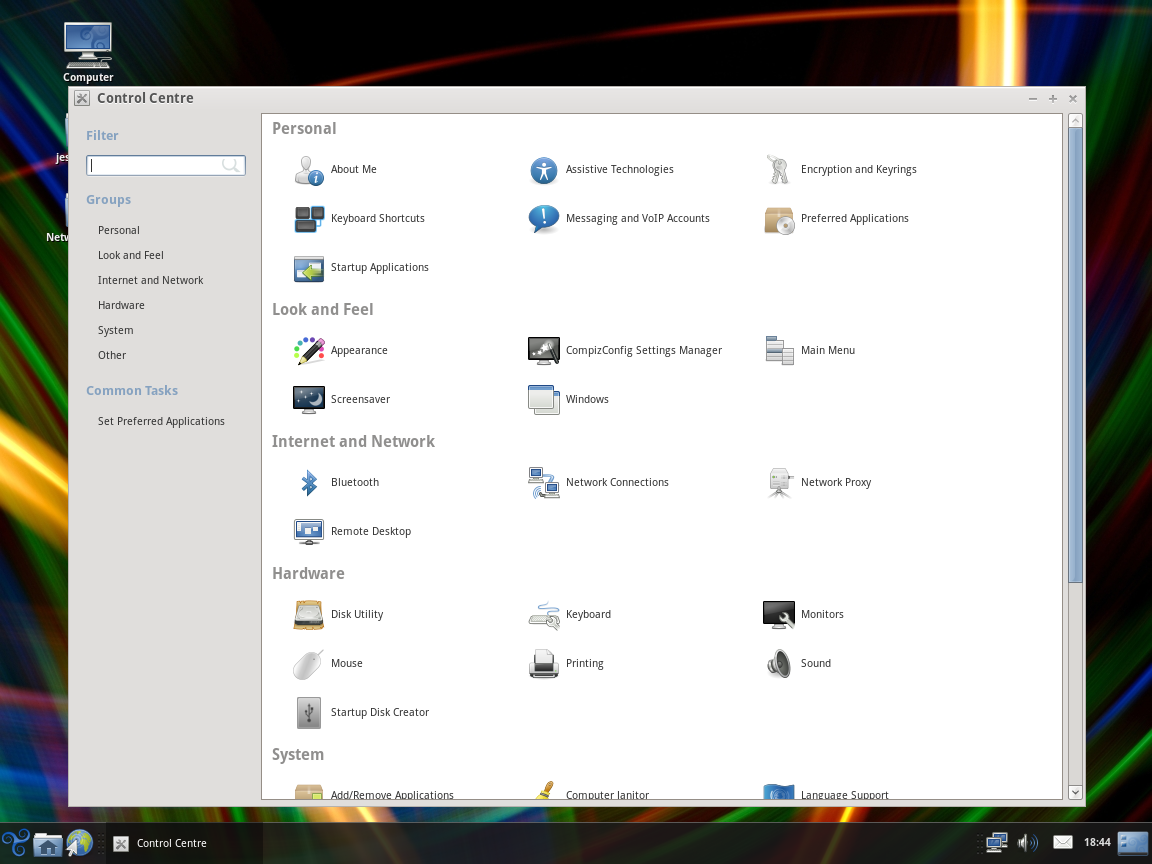The image size is (1152, 864).
Task: Select the Other group in sidebar
Action: click(112, 355)
